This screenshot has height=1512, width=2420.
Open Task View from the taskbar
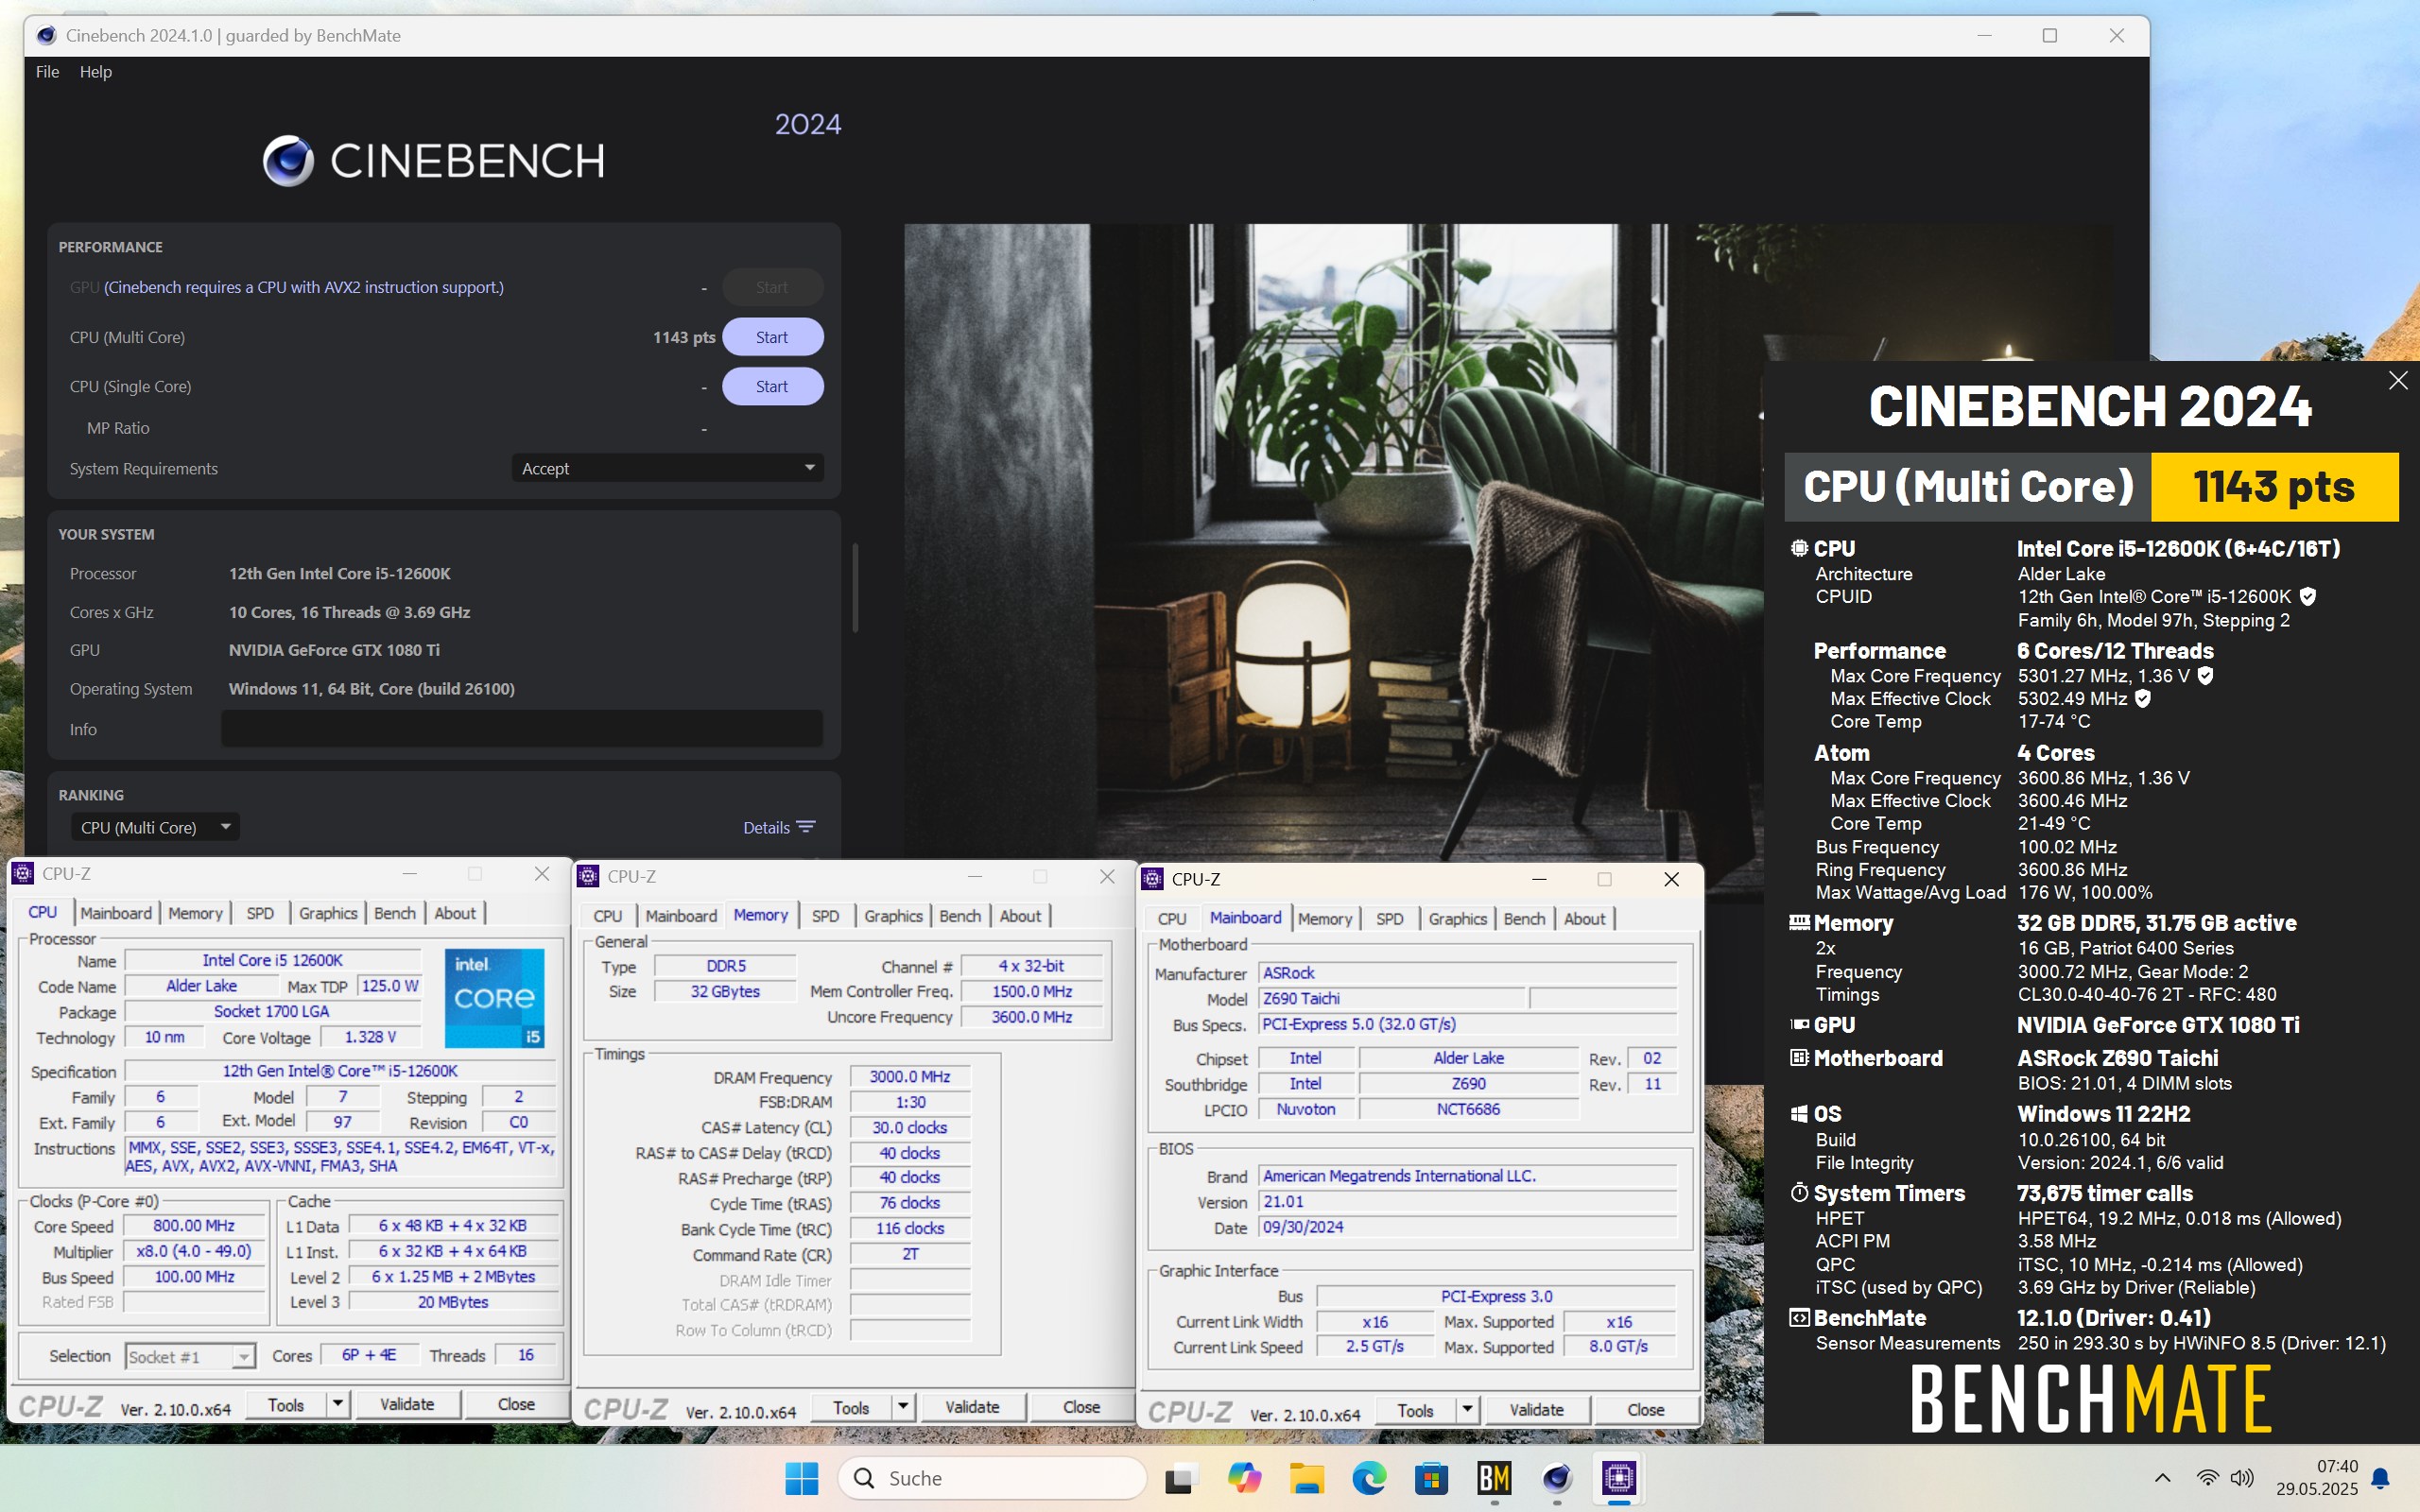(x=1181, y=1477)
